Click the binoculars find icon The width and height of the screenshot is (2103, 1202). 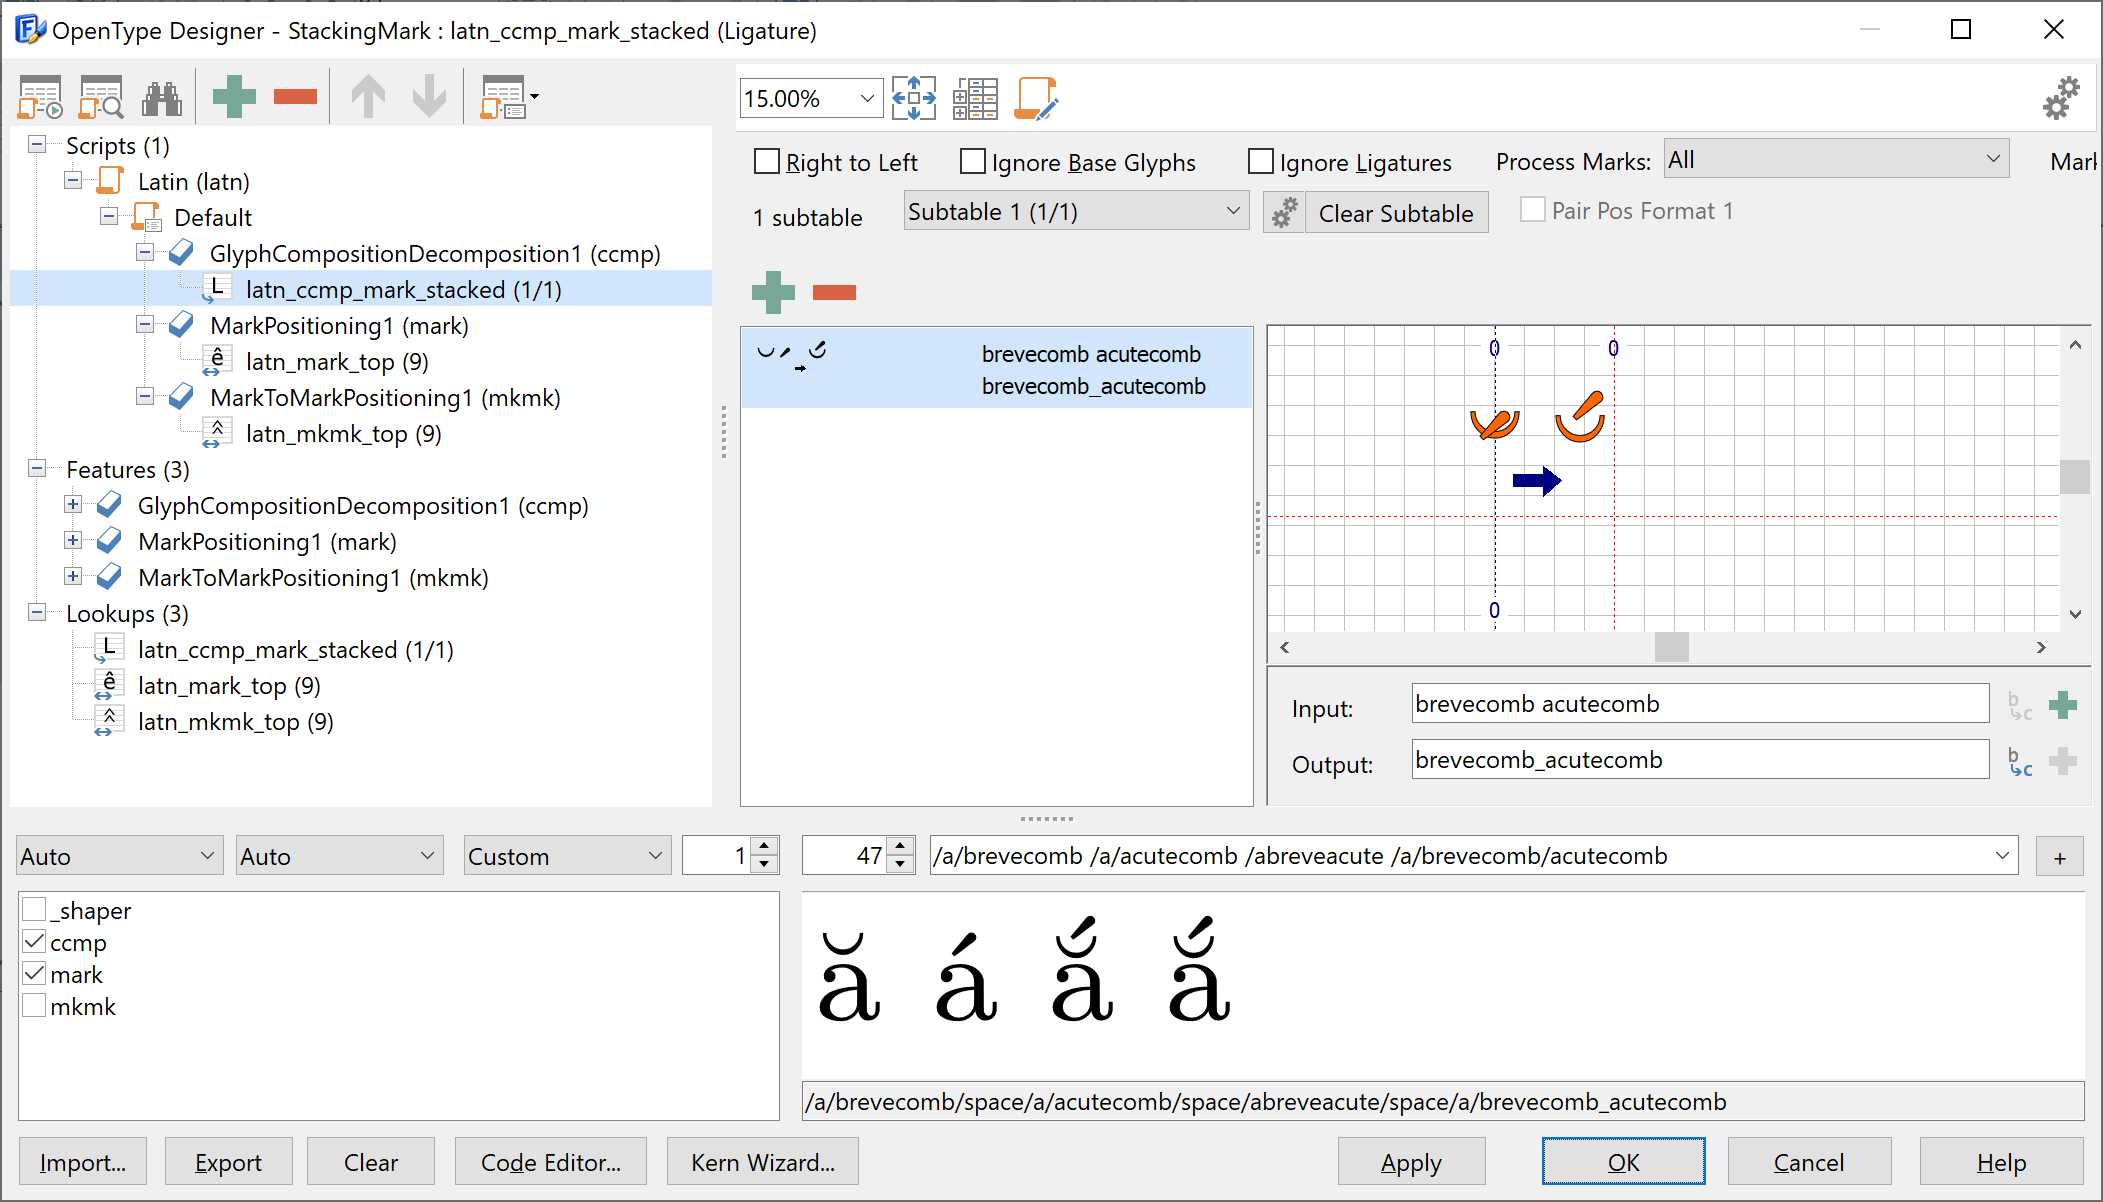[162, 98]
